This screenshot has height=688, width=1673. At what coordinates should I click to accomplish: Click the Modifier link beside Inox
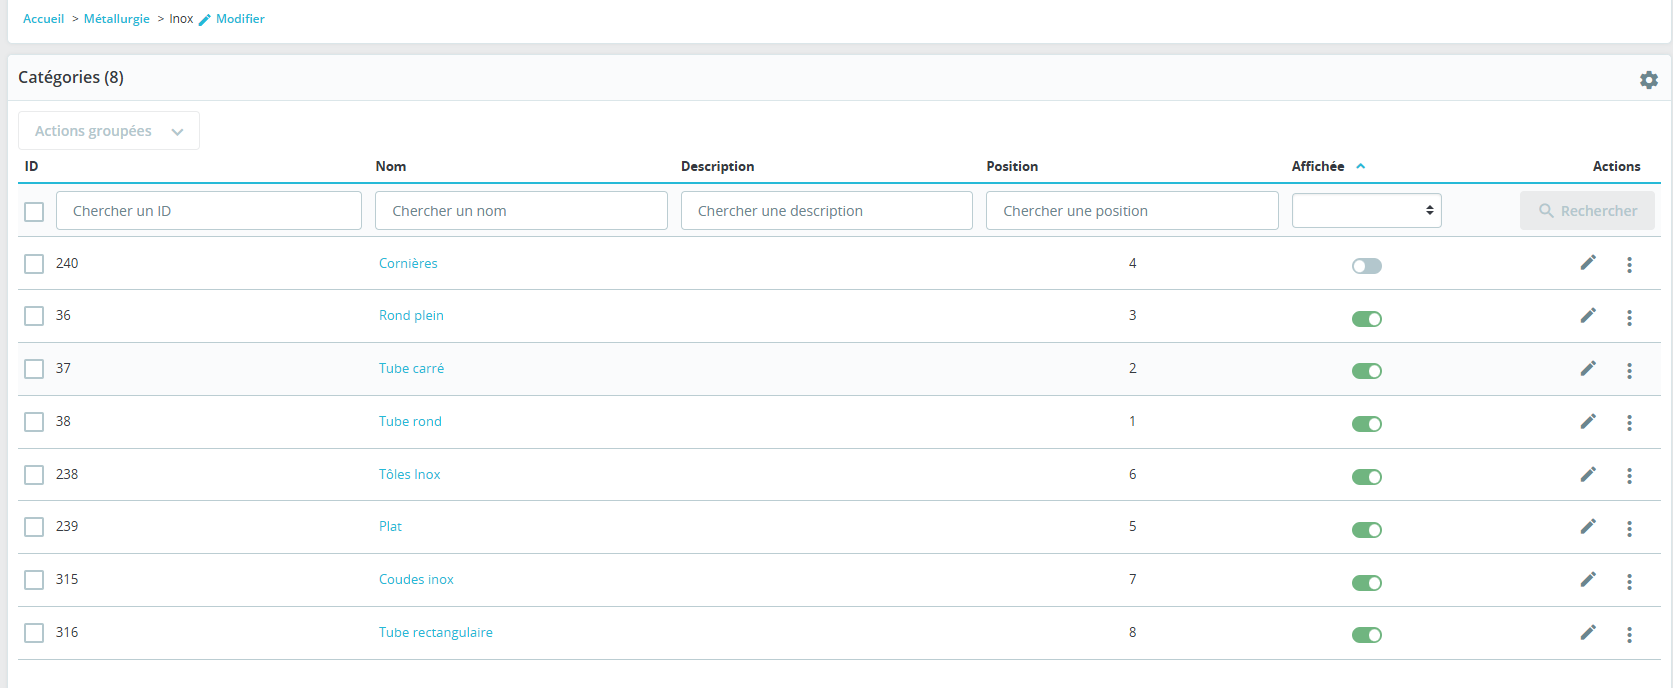tap(240, 19)
